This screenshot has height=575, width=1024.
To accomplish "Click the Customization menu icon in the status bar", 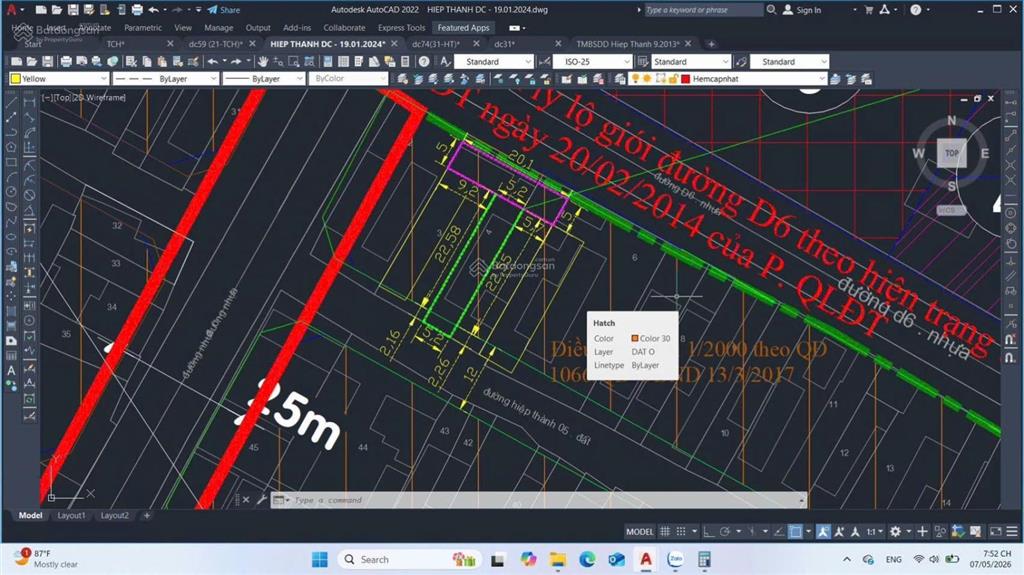I will pyautogui.click(x=1012, y=531).
